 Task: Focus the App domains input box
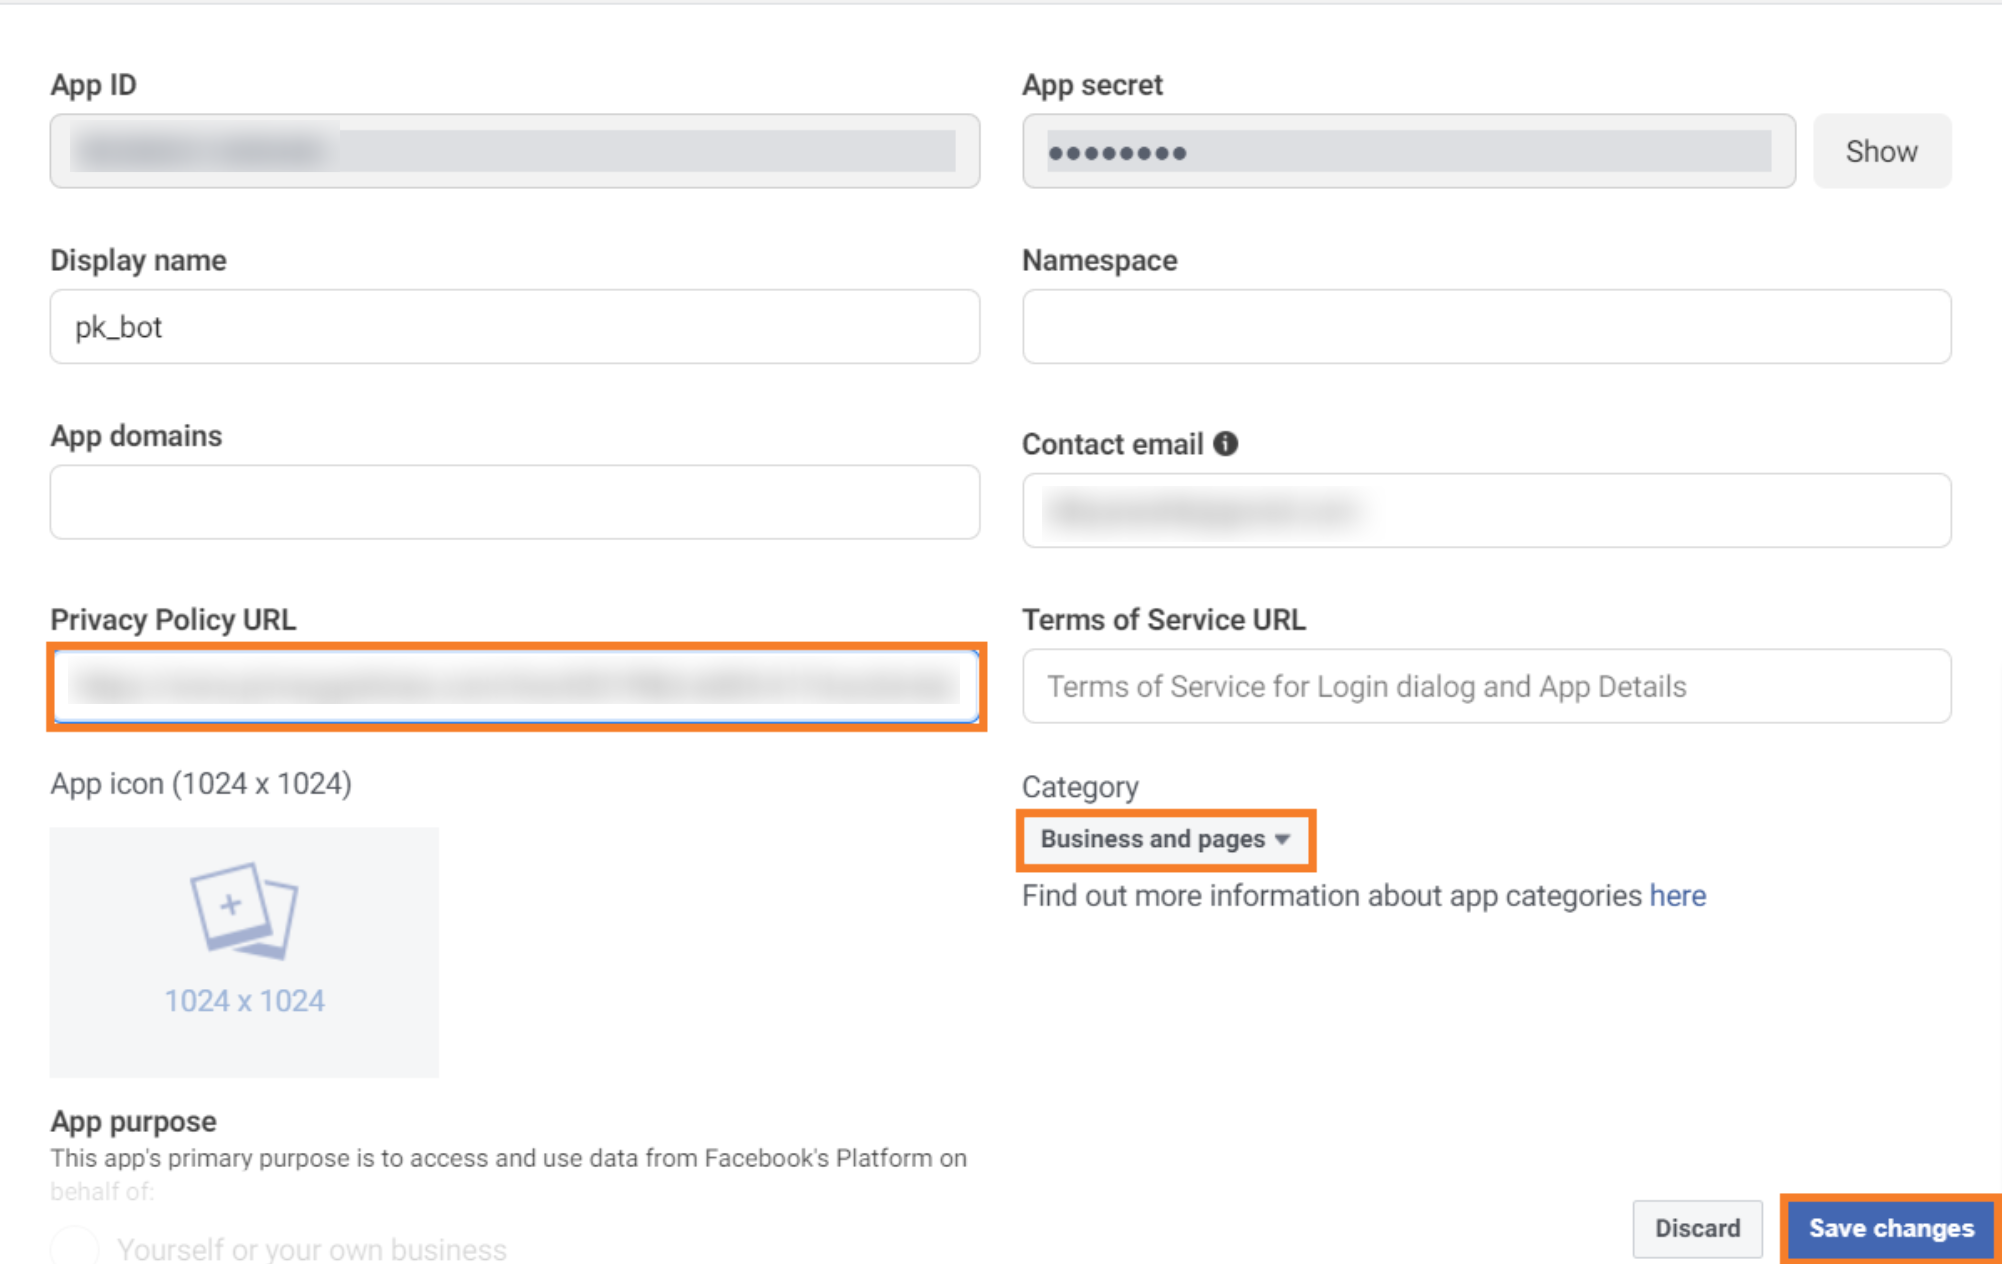coord(514,502)
